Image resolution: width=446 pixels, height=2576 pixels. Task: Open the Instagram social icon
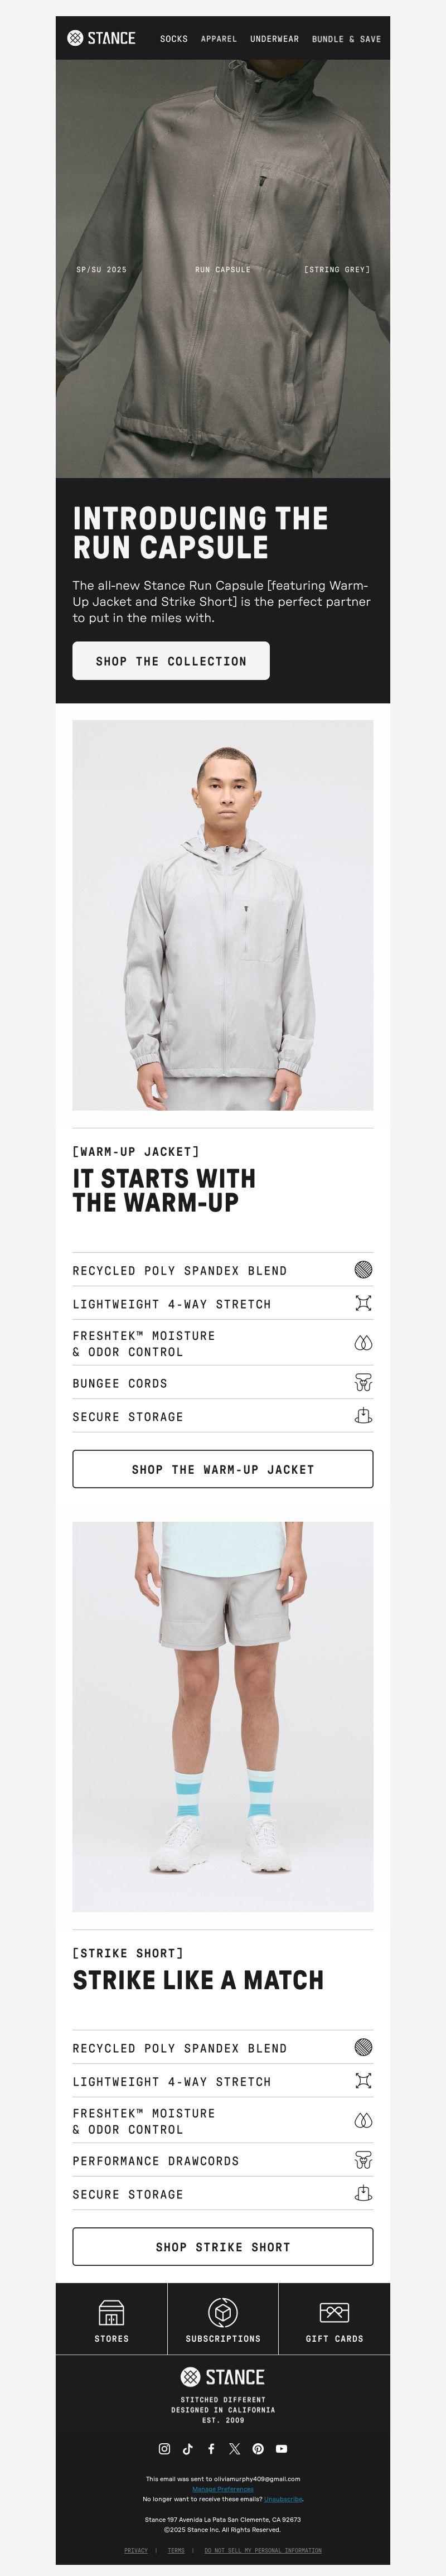point(164,2448)
